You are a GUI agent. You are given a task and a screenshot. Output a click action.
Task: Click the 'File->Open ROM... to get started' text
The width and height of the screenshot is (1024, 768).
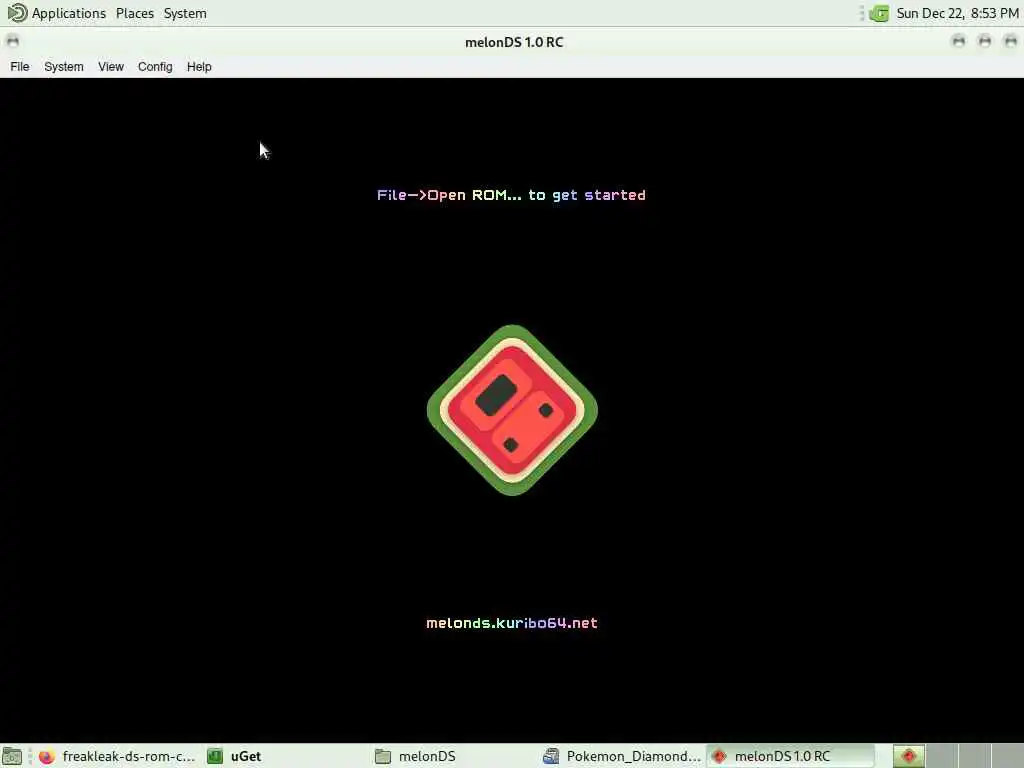tap(511, 195)
